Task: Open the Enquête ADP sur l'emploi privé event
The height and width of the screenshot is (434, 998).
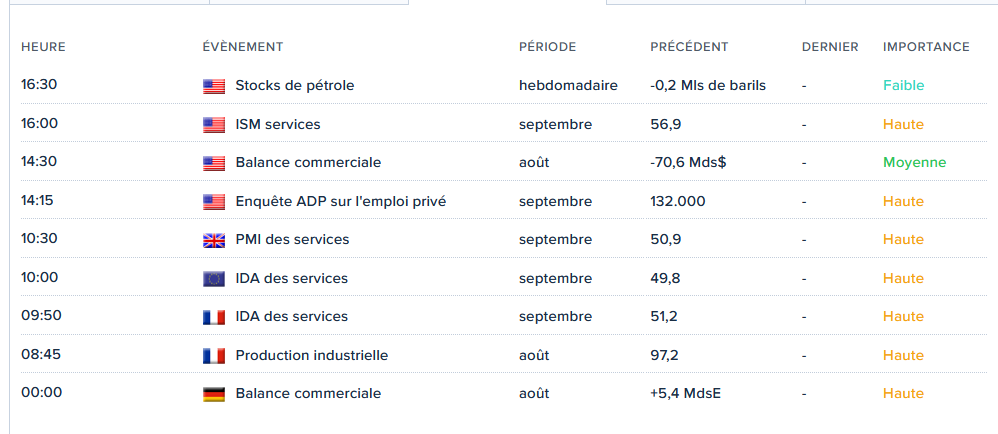Action: [340, 201]
